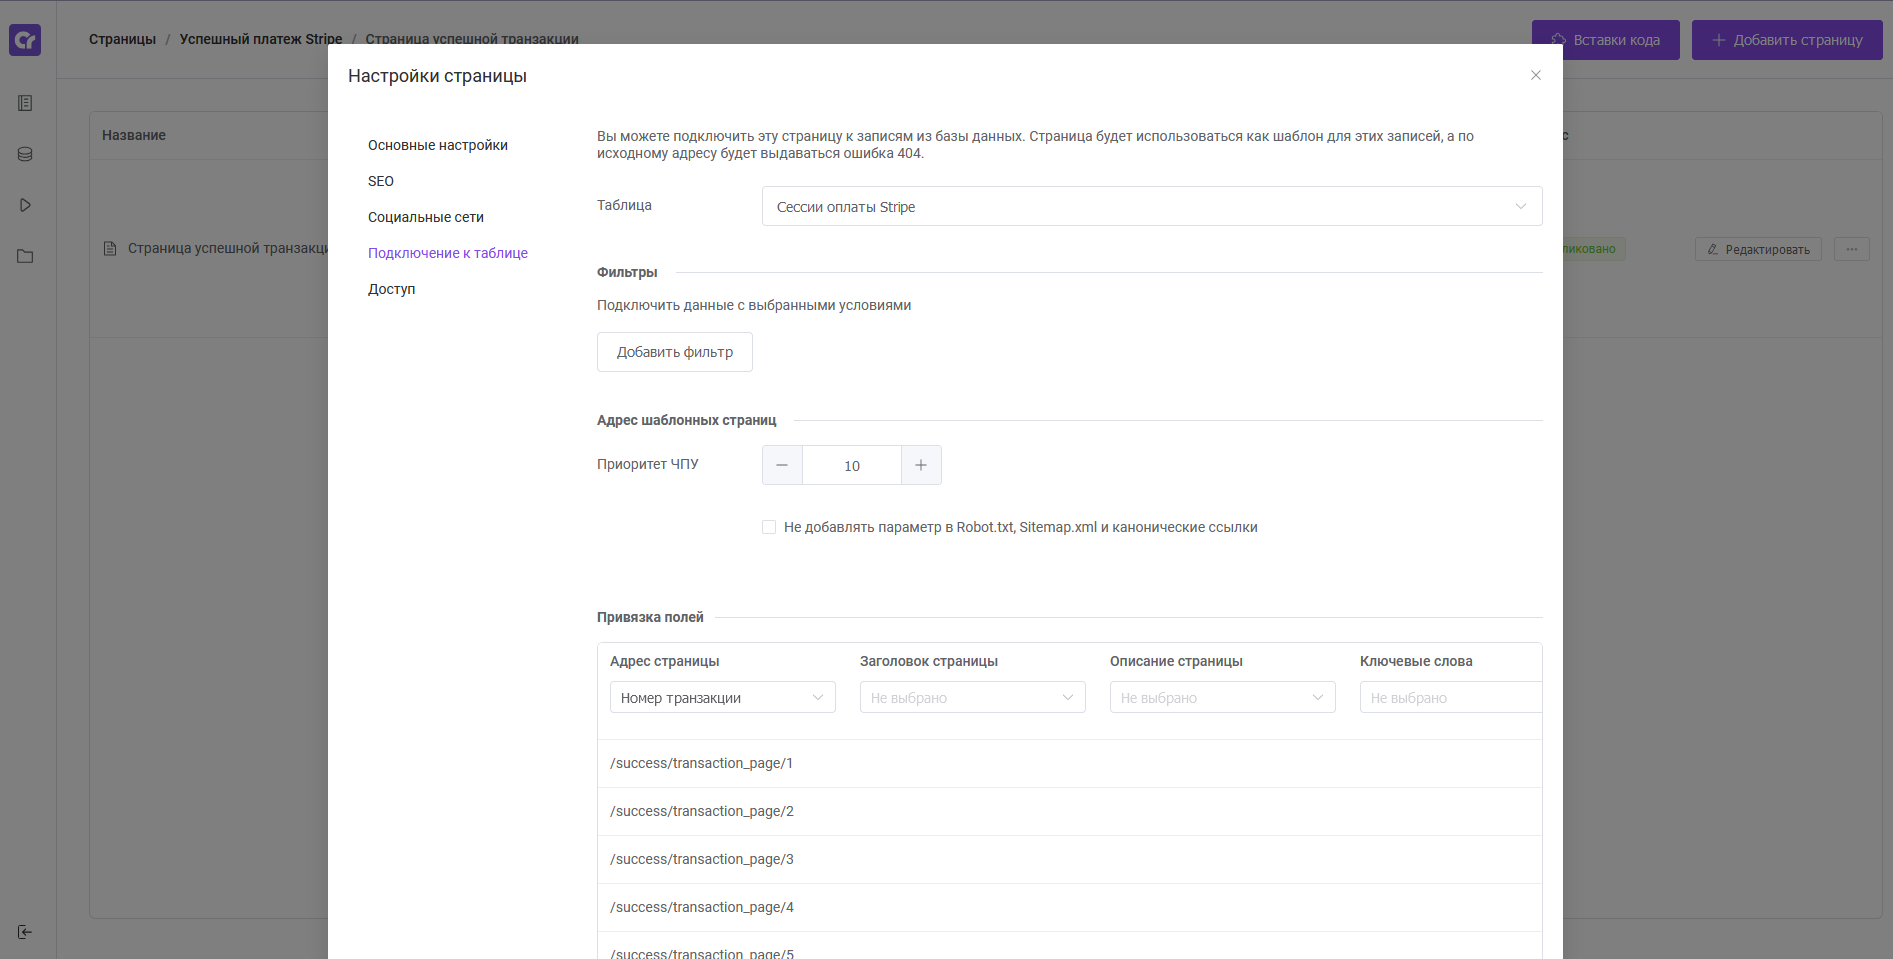
Task: Click the document icon beside Страница успешной транзакции
Action: coord(110,248)
